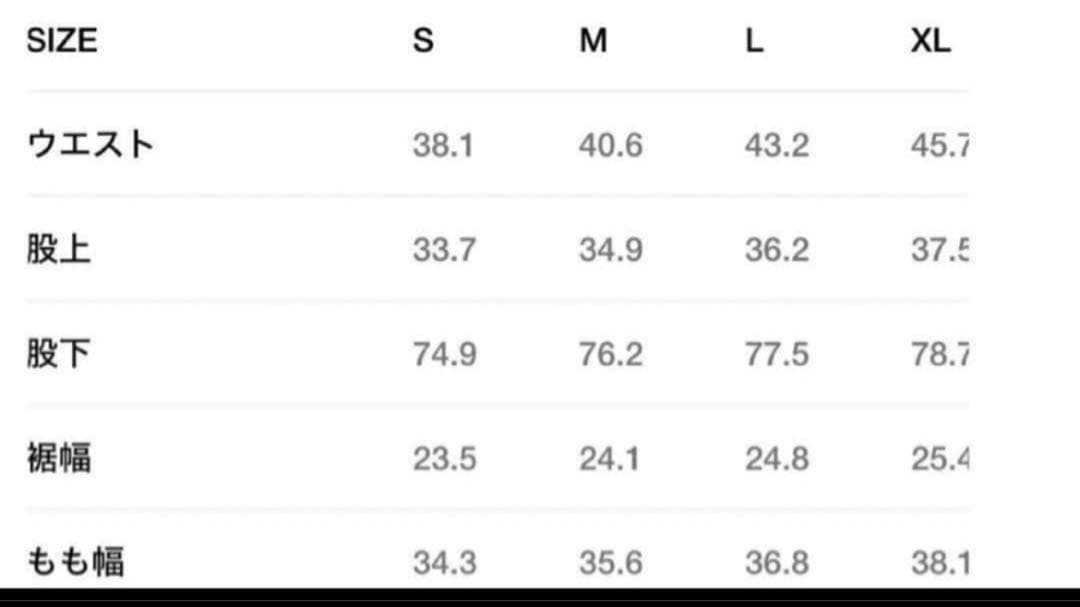Click the 裾幅 value 24.1 for M
Viewport: 1080px width, 607px height.
[610, 460]
